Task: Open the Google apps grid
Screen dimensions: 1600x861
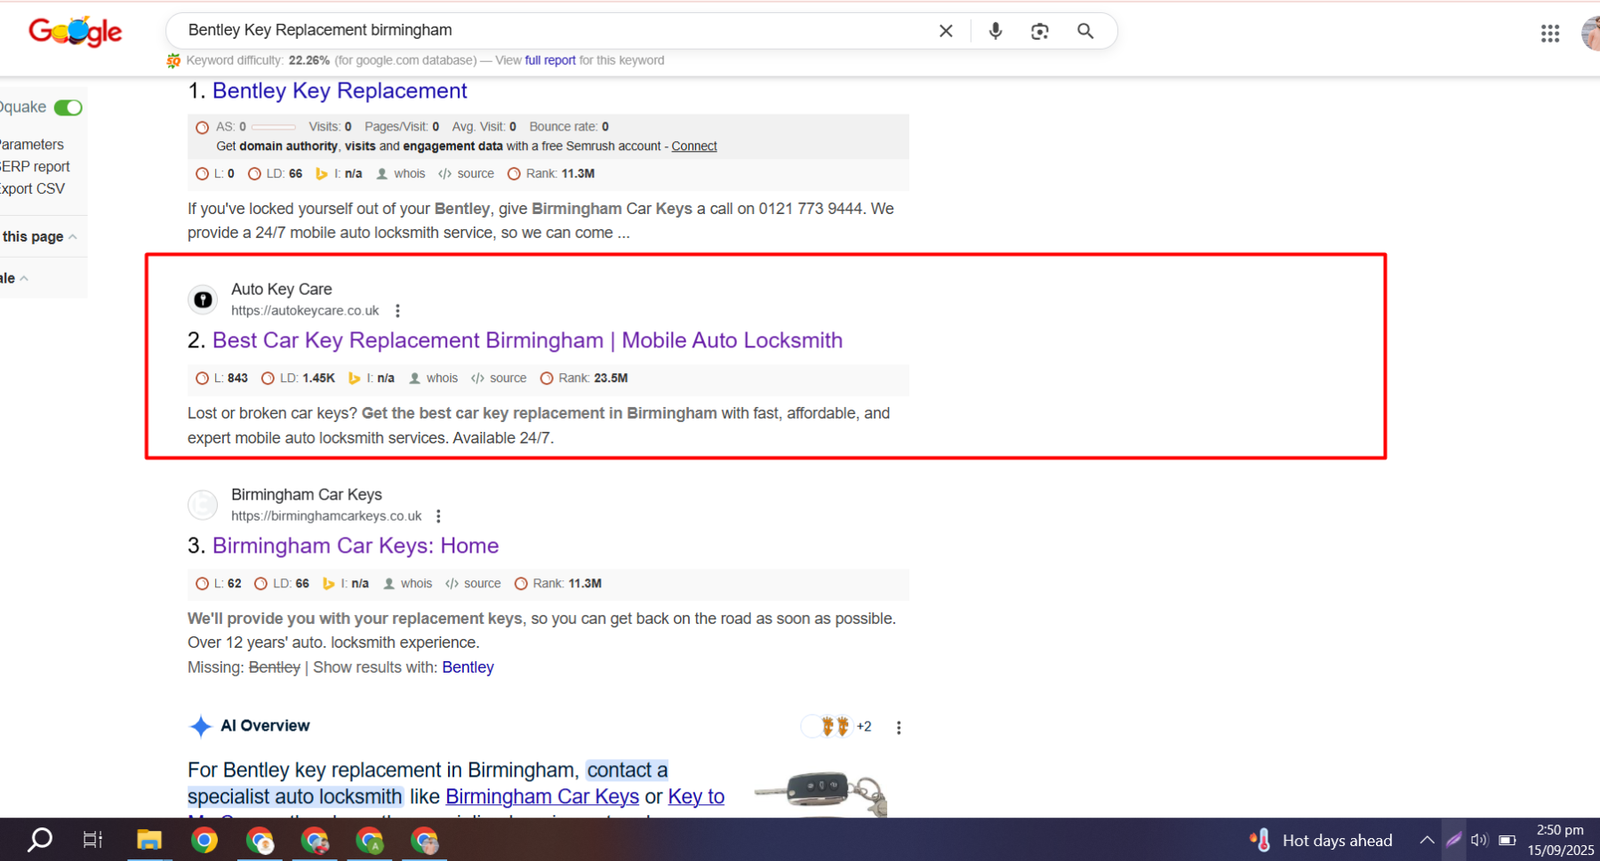Action: [x=1550, y=34]
